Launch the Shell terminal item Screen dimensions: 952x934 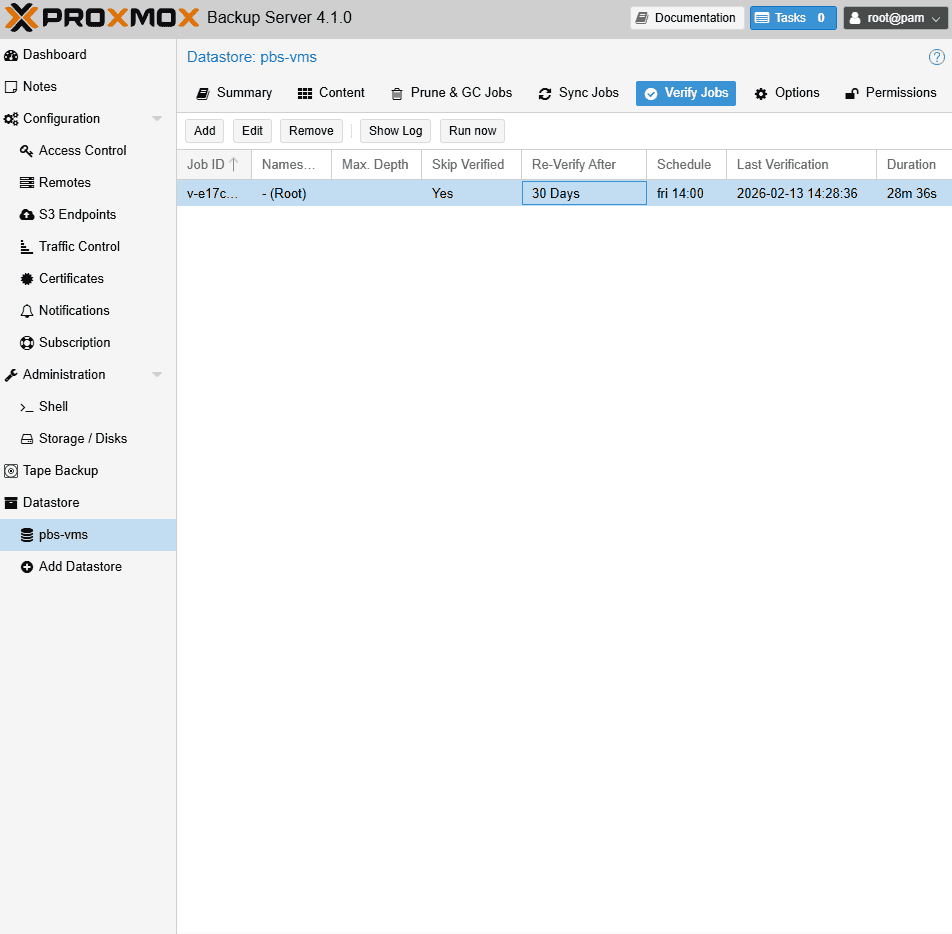point(53,407)
